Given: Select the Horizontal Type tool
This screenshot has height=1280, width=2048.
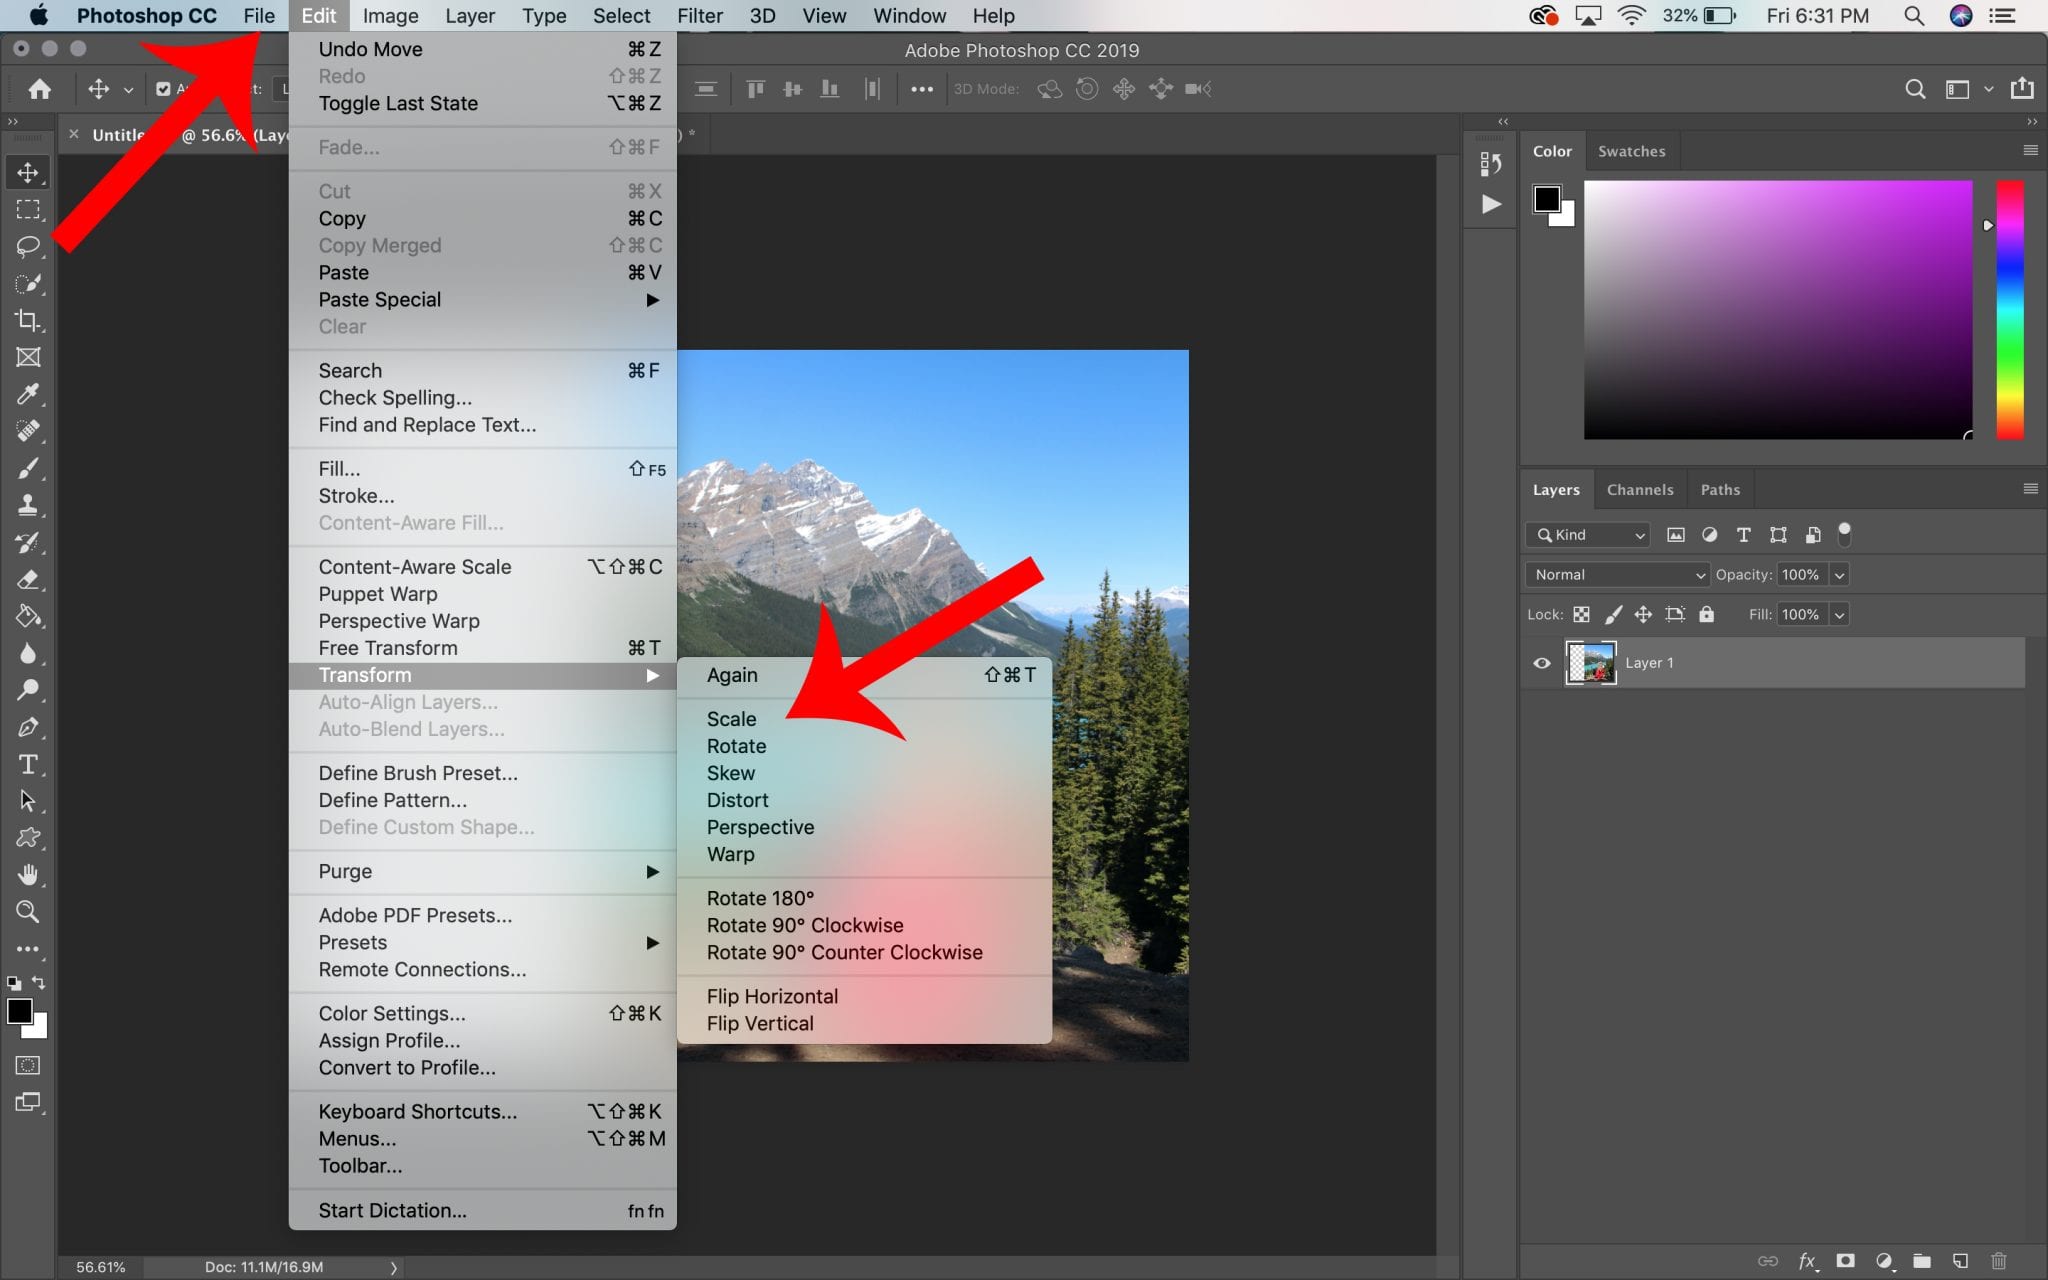Looking at the screenshot, I should pyautogui.click(x=27, y=763).
